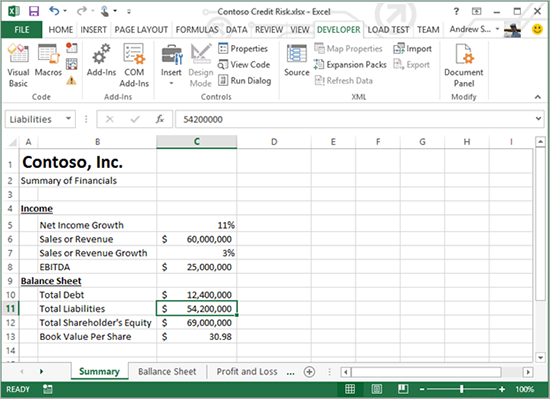
Task: Toggle Use Relative References icon
Action: tap(72, 64)
